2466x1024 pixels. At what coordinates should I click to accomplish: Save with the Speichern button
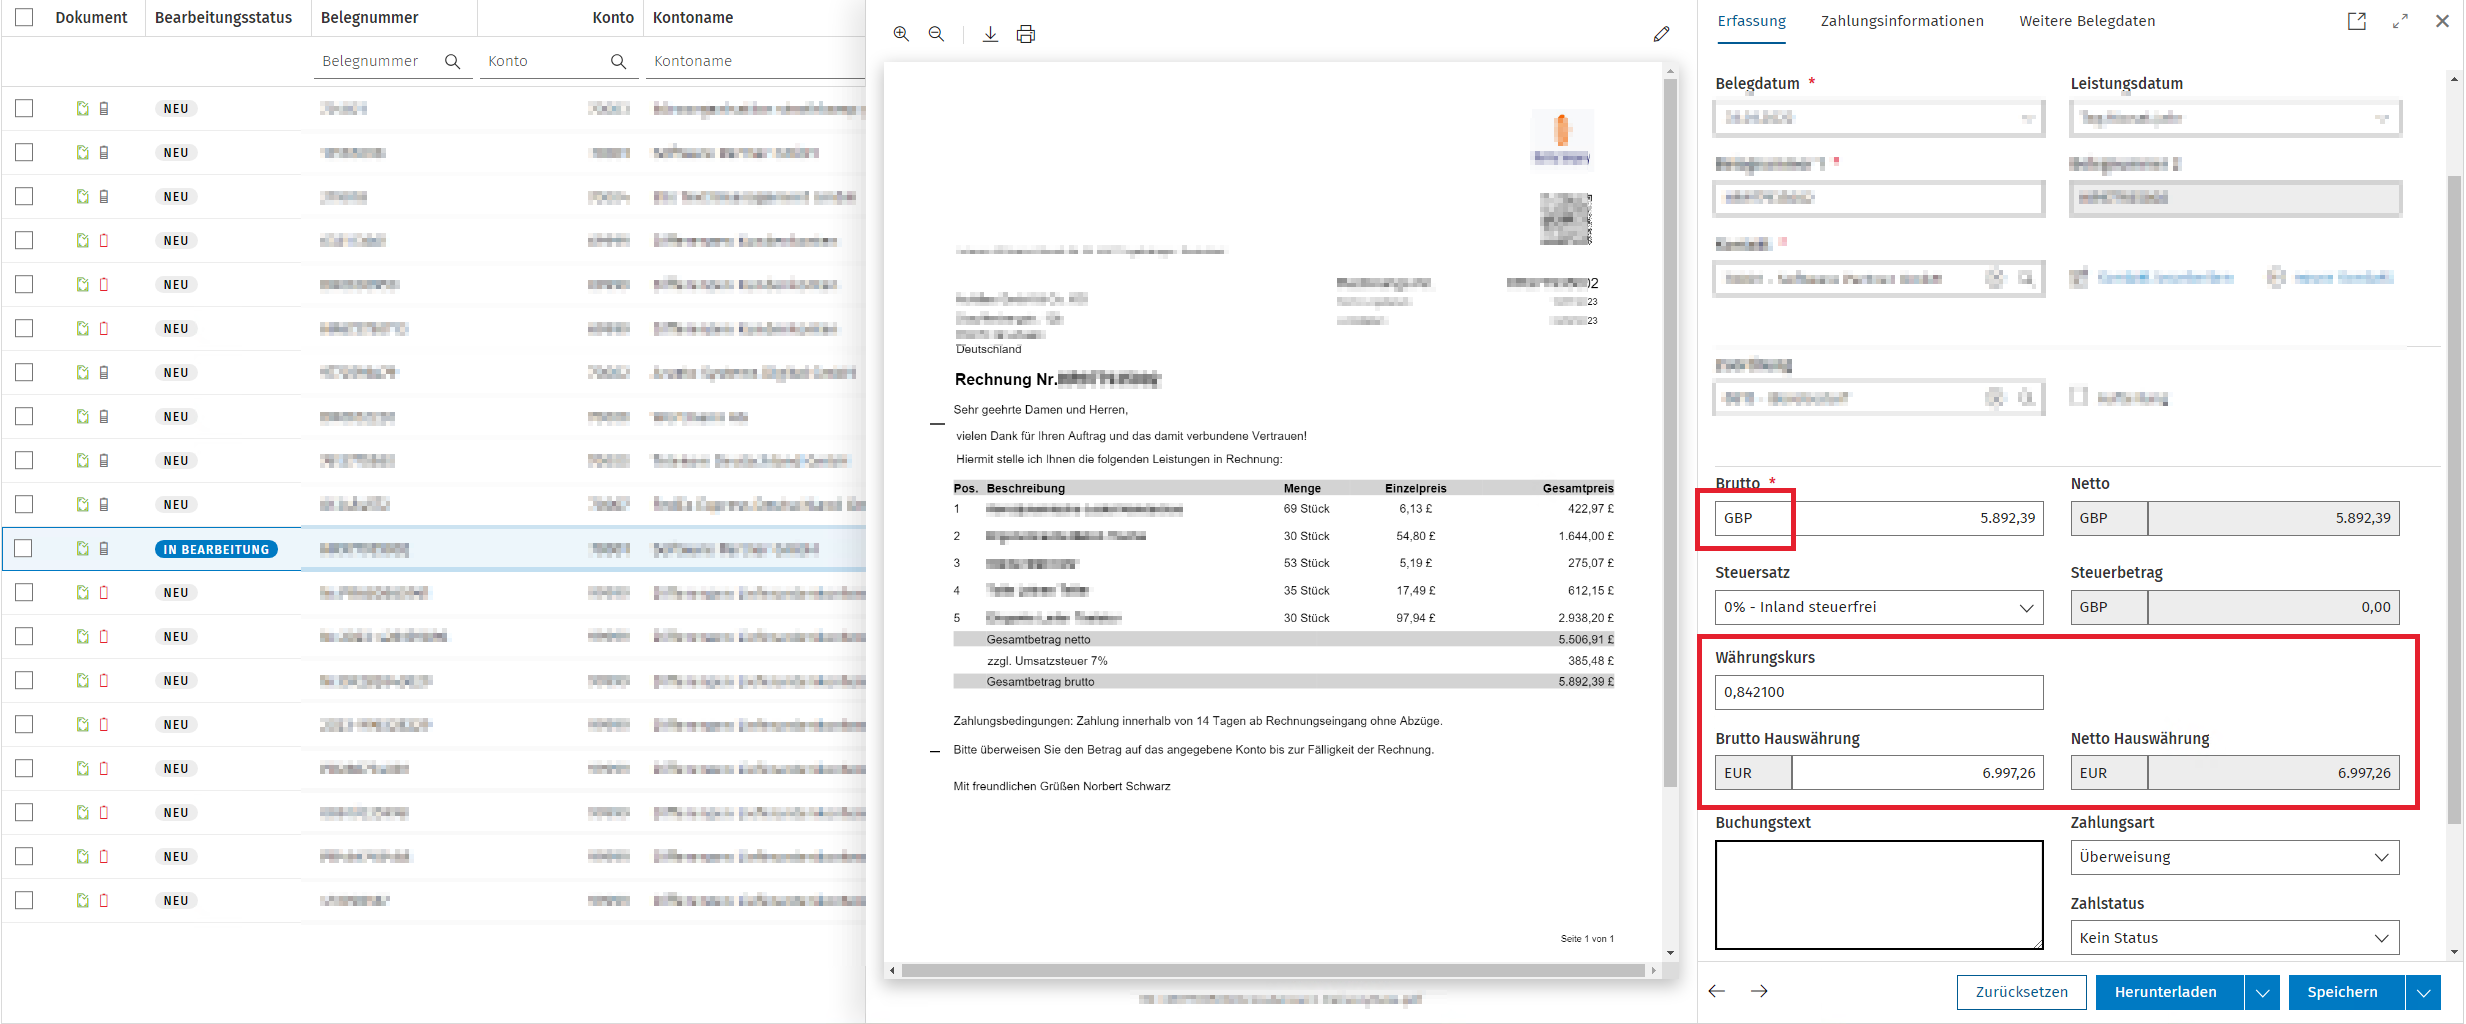2346,992
